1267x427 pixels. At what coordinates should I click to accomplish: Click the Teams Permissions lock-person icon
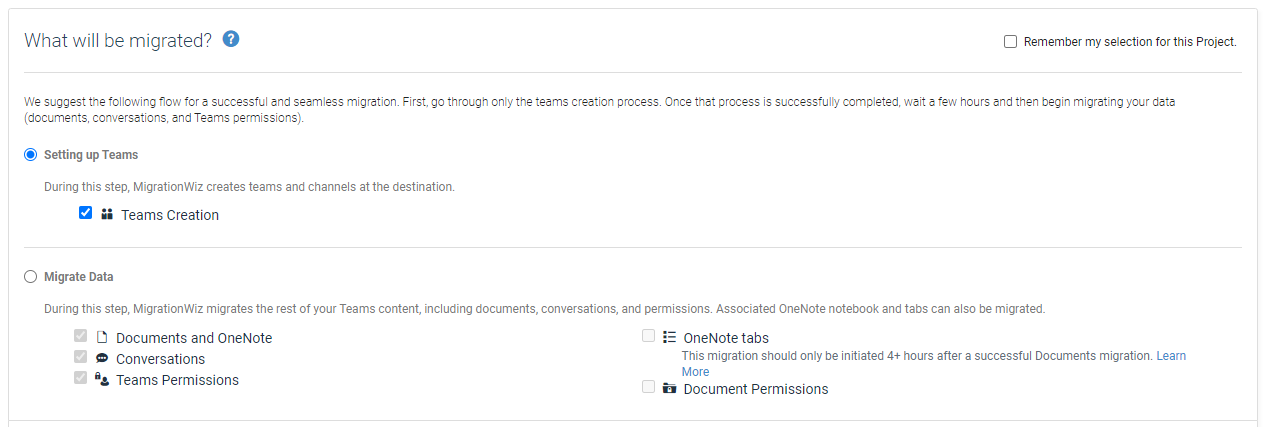point(102,379)
